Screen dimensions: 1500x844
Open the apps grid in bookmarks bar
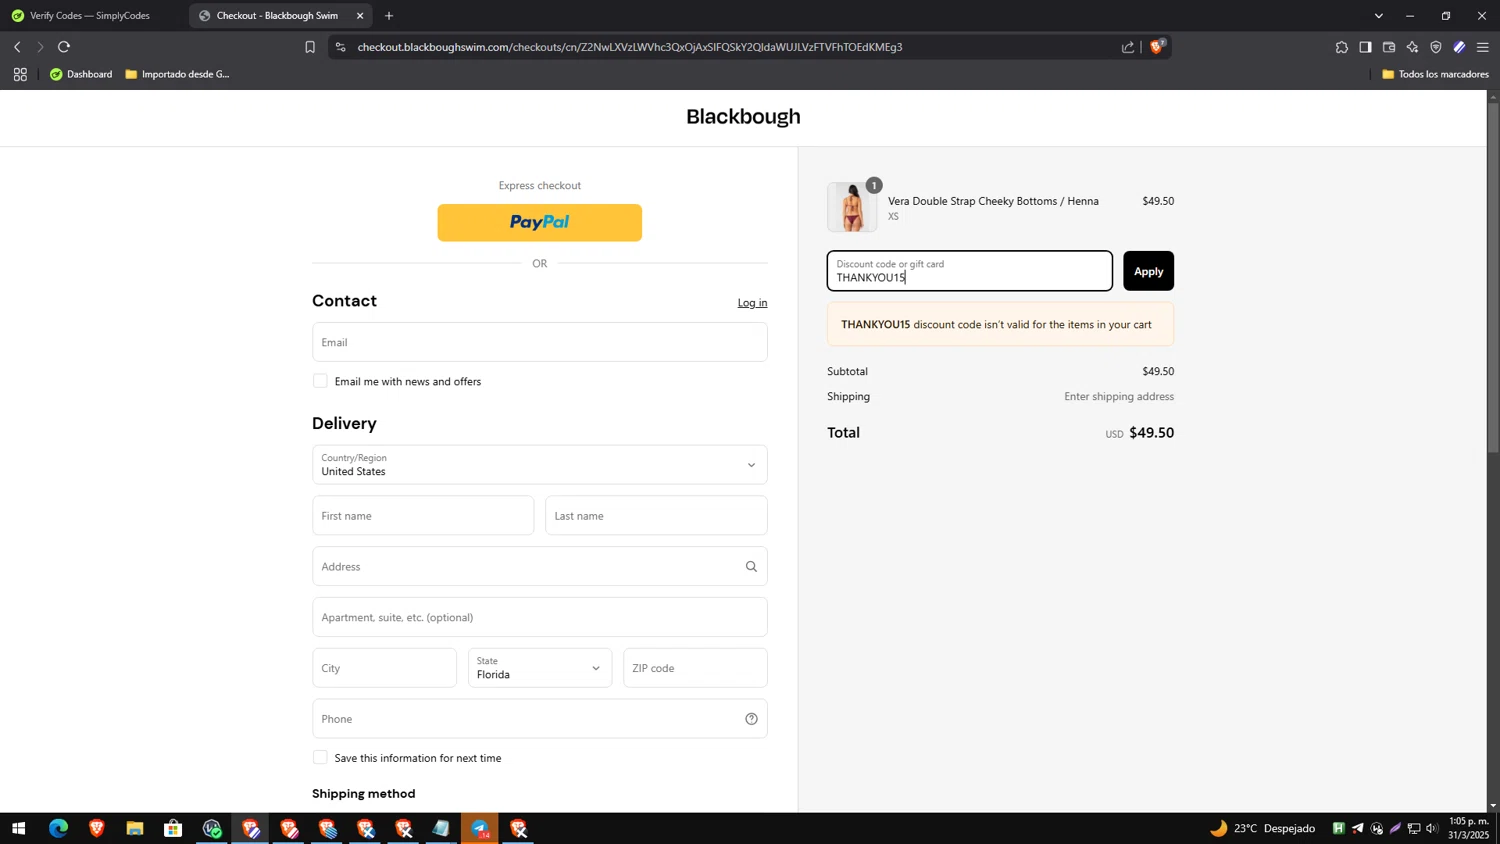click(20, 74)
